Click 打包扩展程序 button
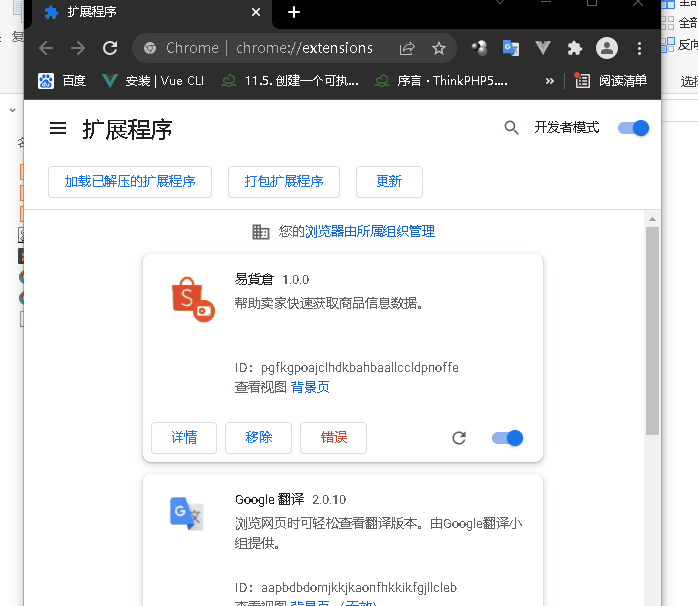This screenshot has width=698, height=606. [284, 182]
